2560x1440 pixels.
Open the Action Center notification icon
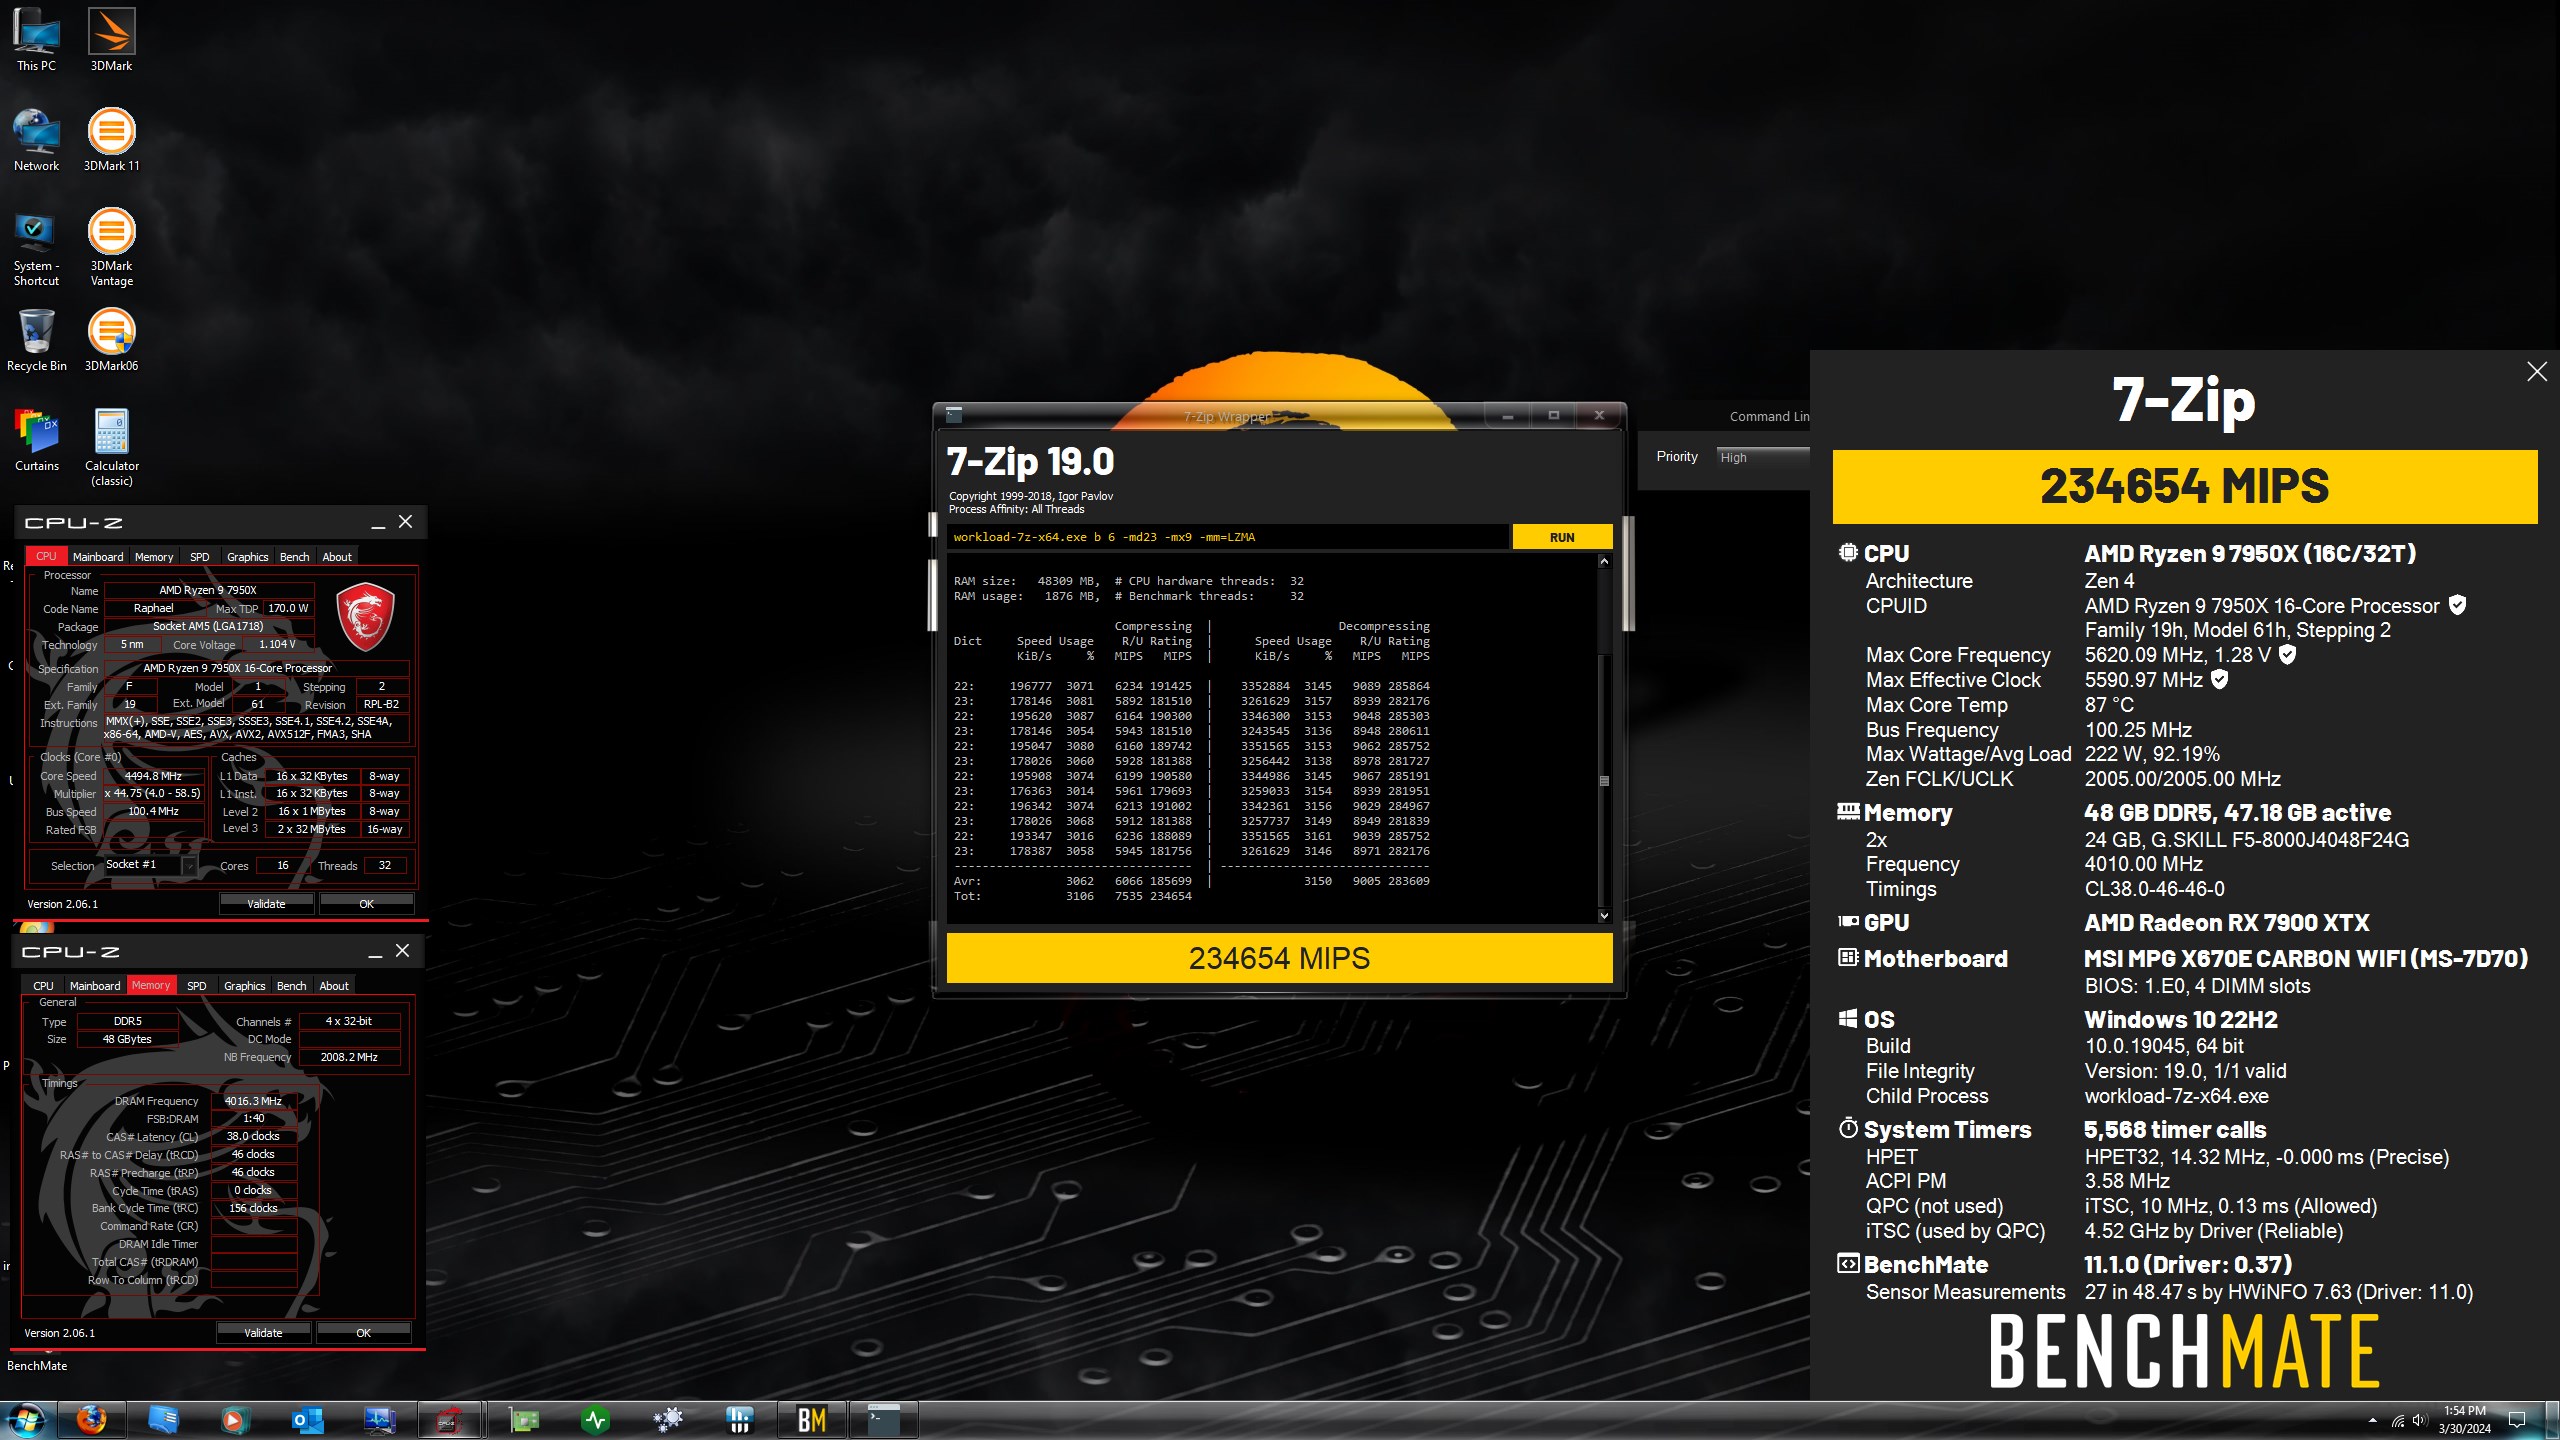point(2517,1420)
